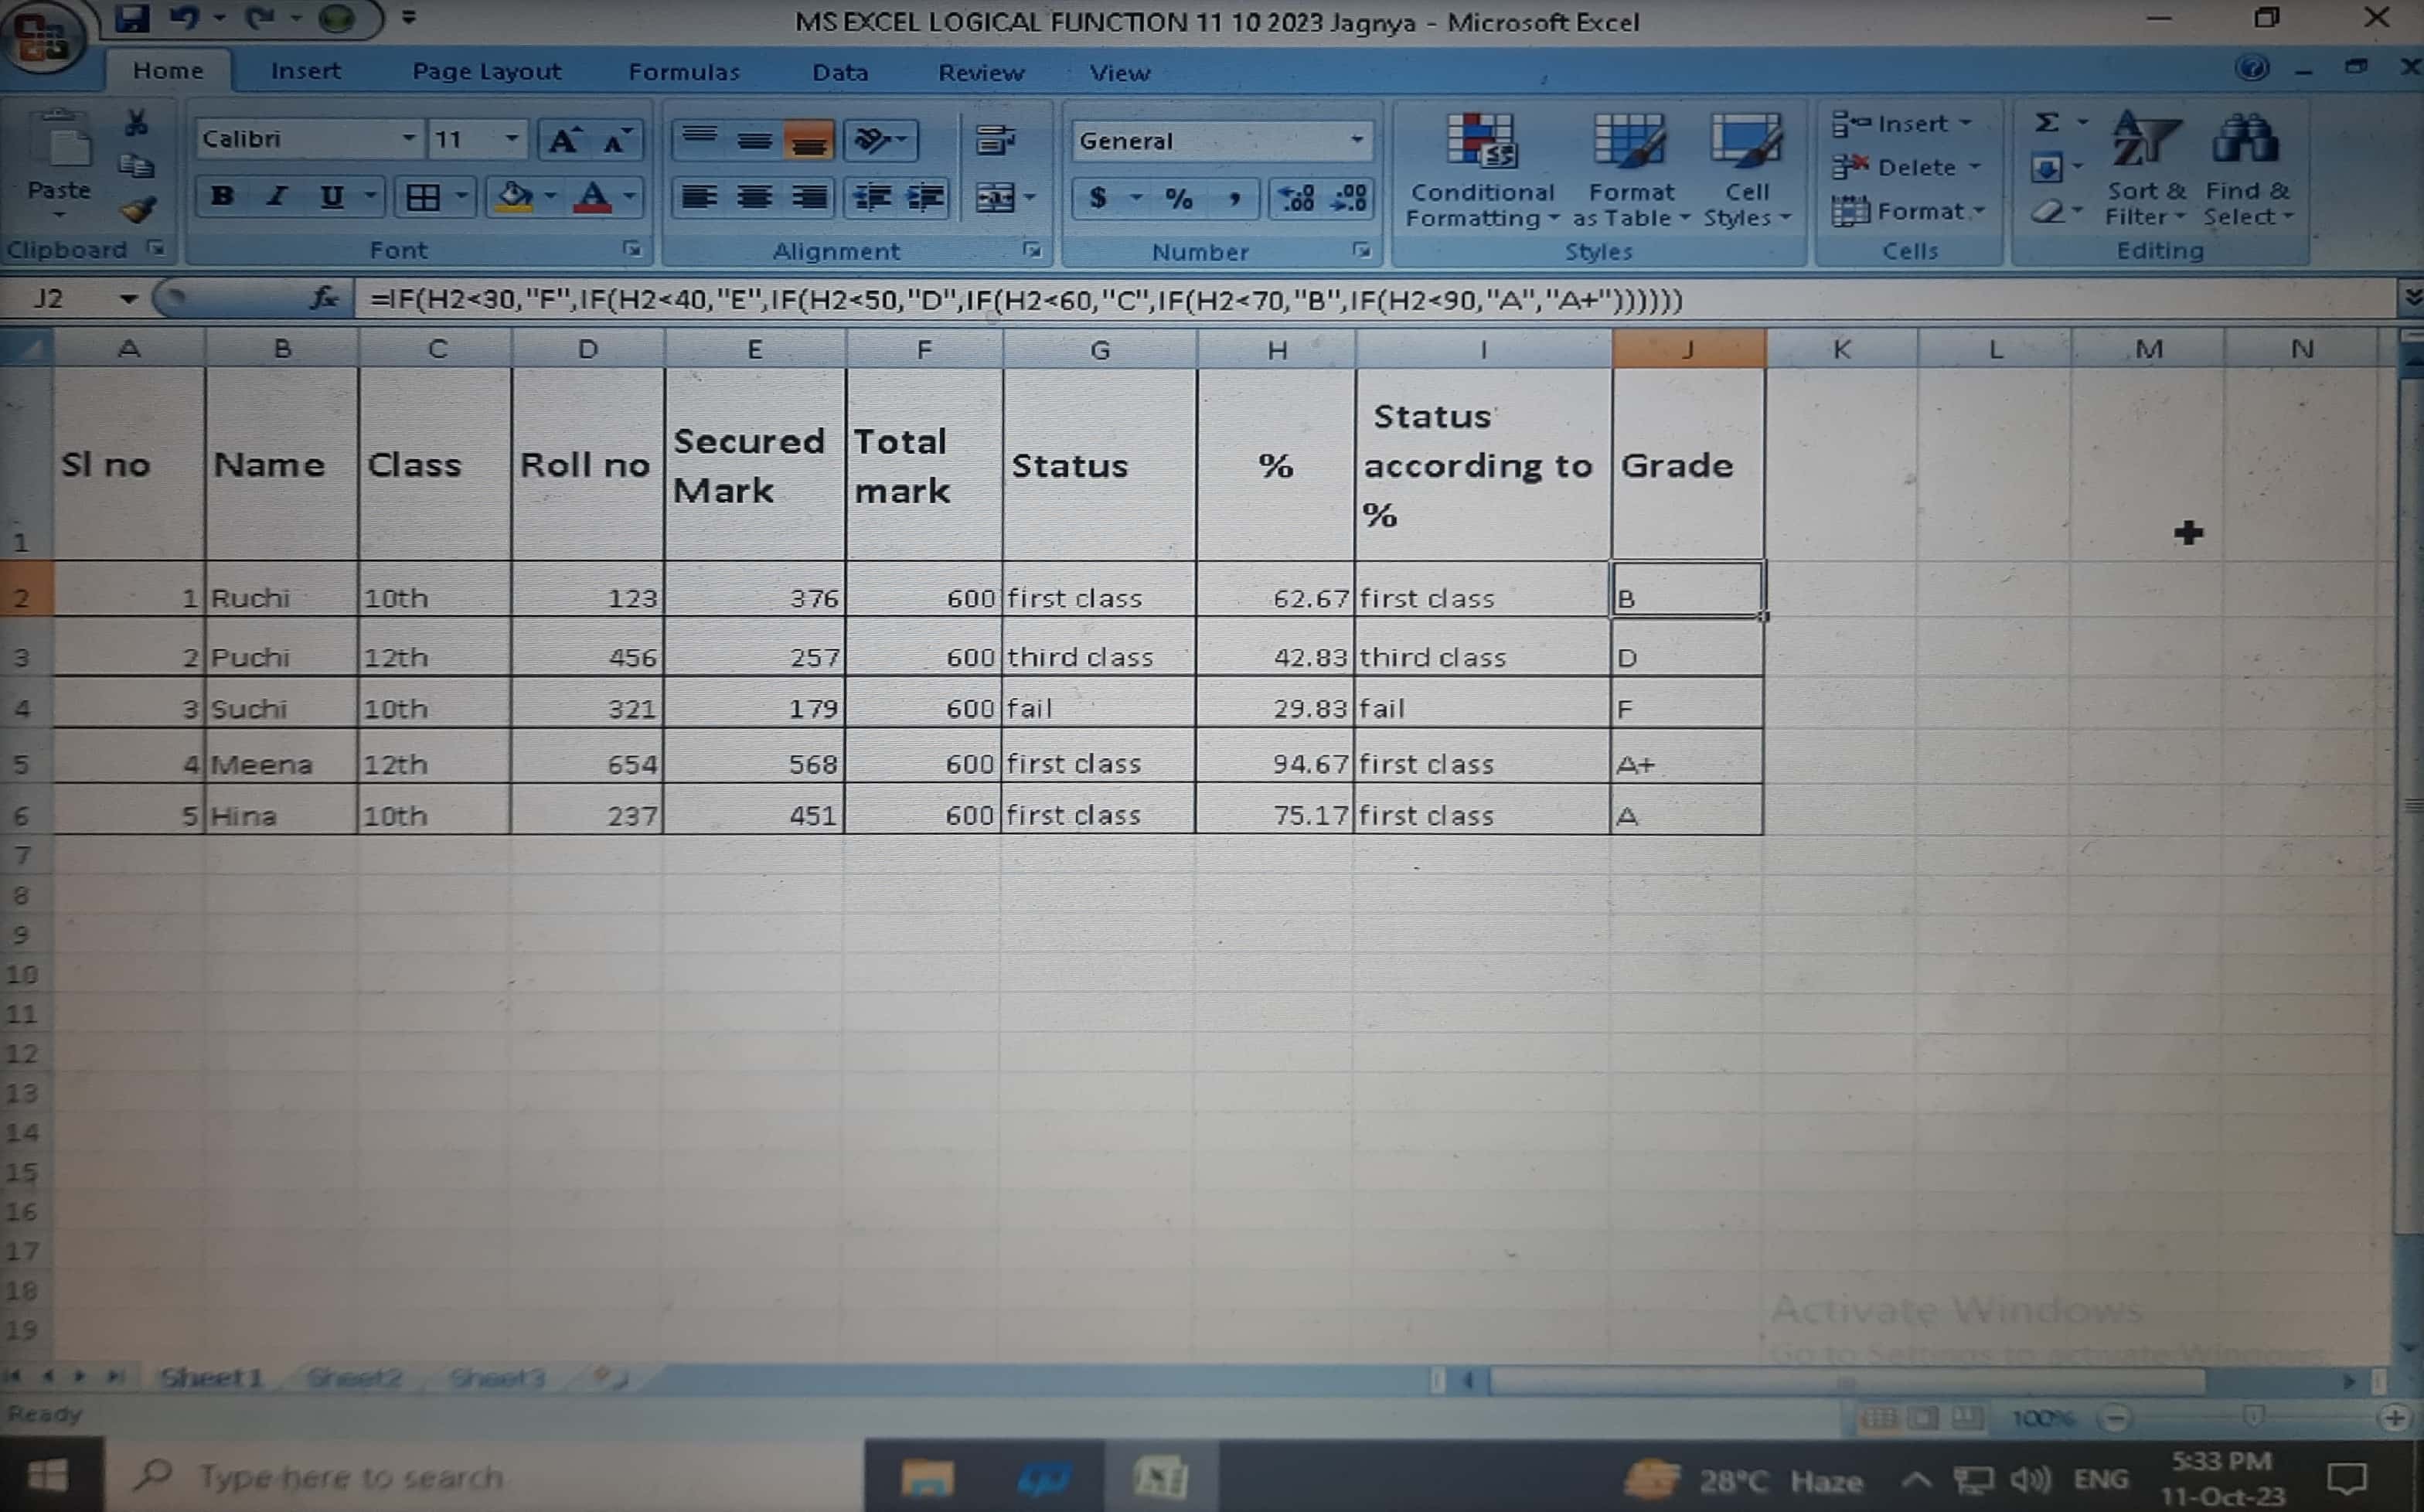Click the Insert Function fx icon
Image resolution: width=2424 pixels, height=1512 pixels.
pos(323,298)
